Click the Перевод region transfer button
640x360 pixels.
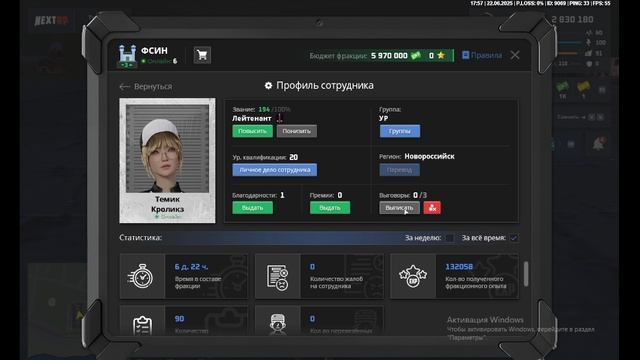point(400,170)
